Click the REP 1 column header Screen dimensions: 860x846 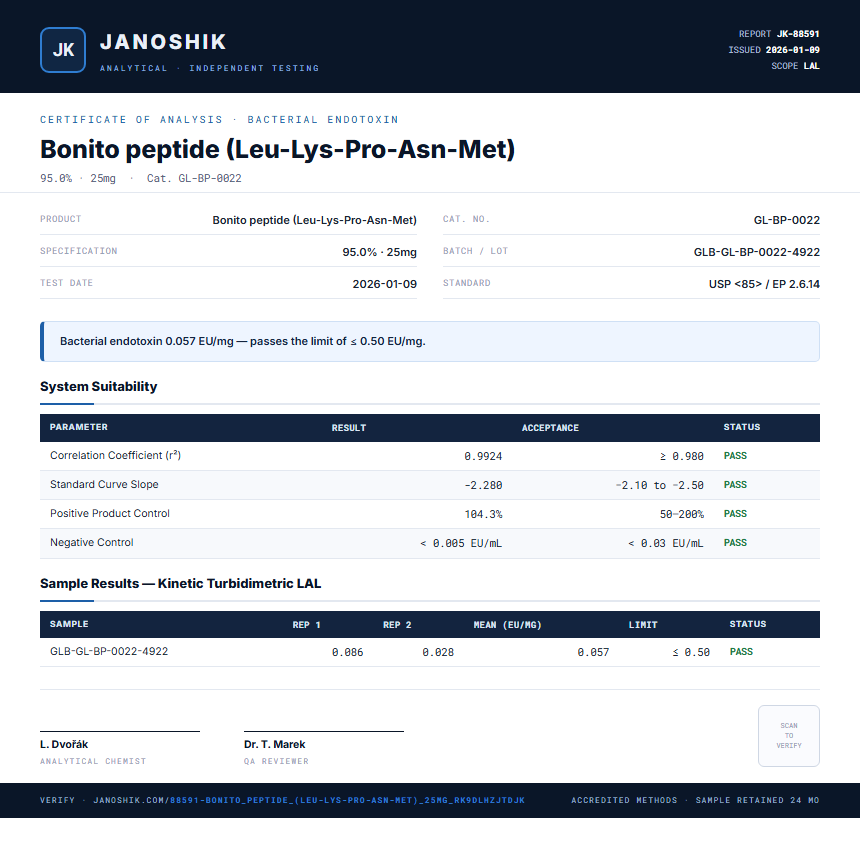[306, 625]
